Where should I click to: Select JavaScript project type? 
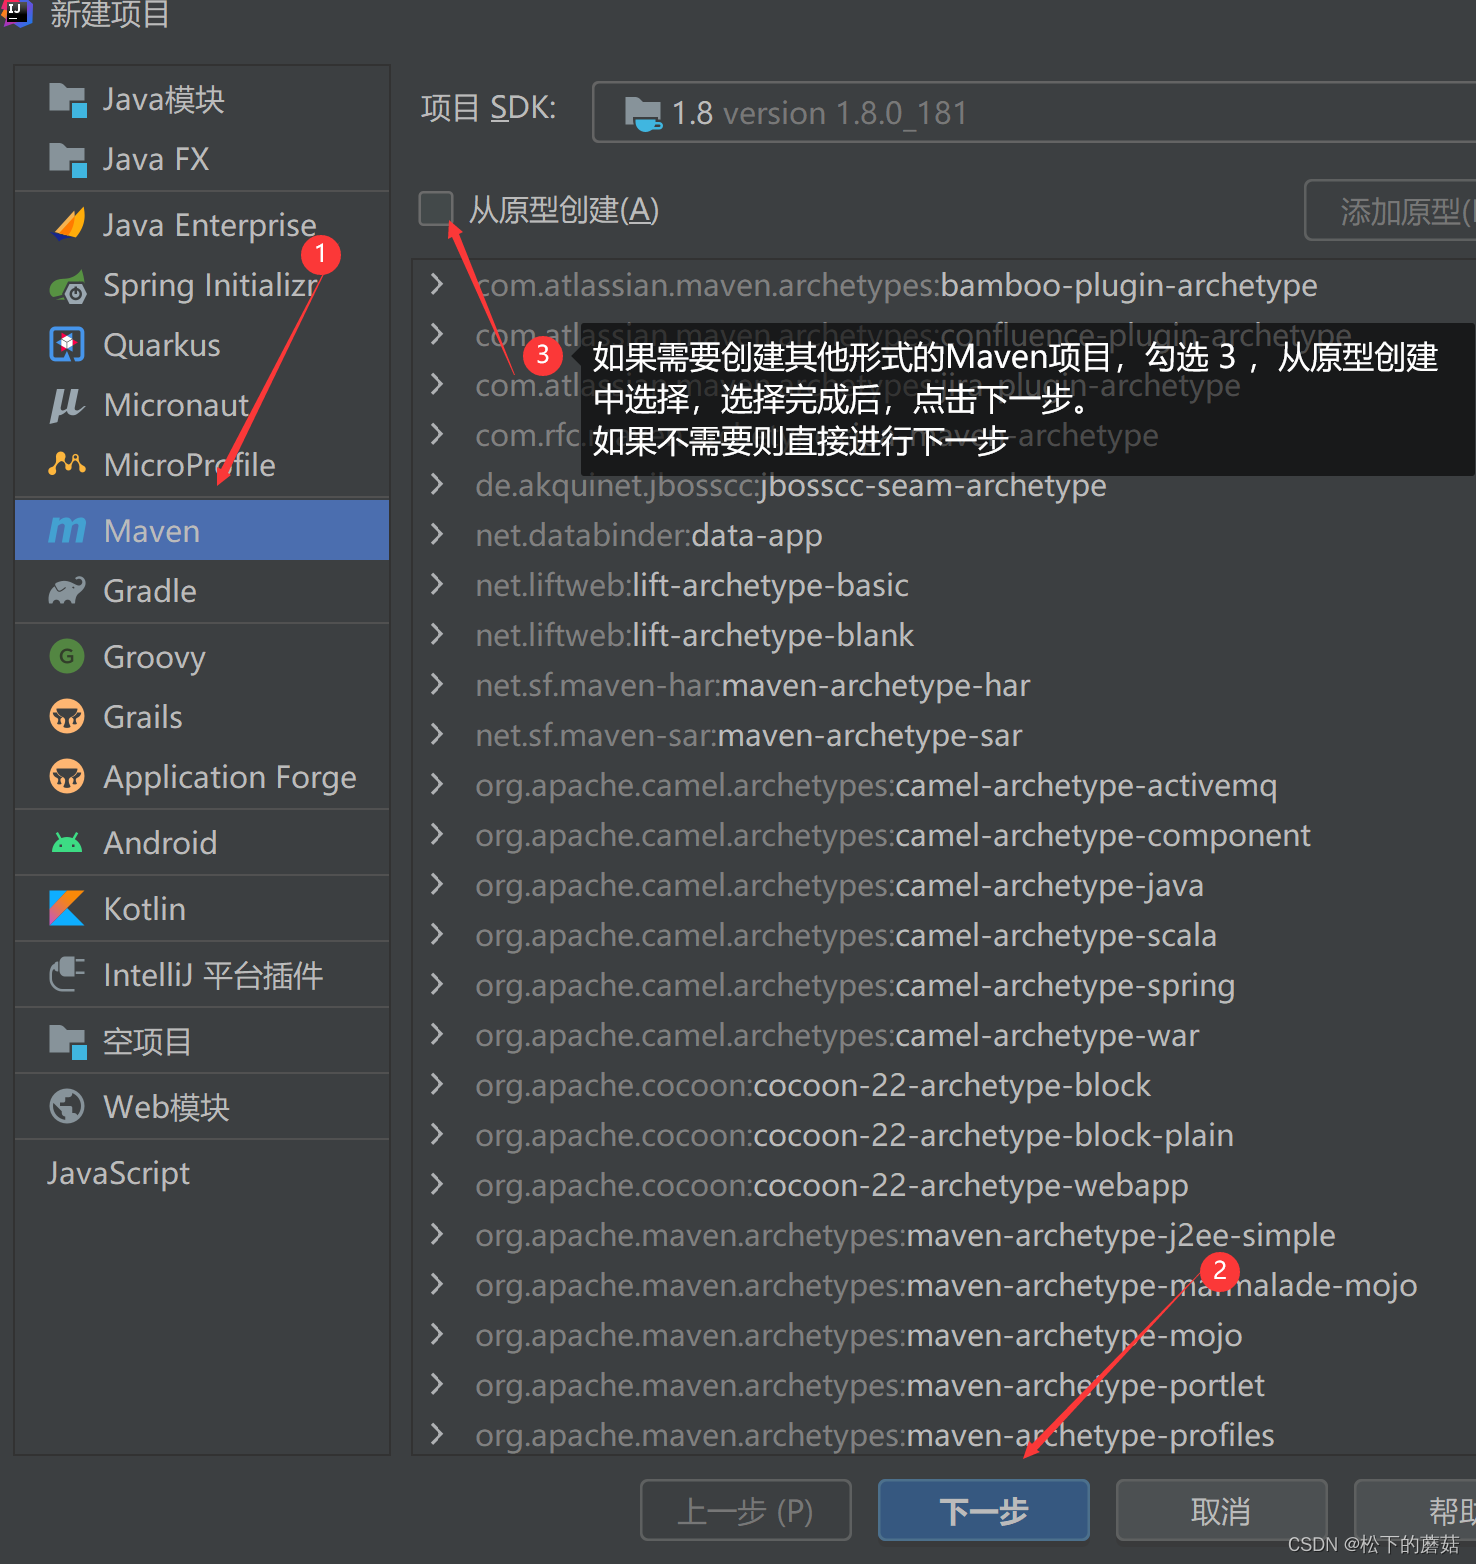pyautogui.click(x=202, y=1173)
